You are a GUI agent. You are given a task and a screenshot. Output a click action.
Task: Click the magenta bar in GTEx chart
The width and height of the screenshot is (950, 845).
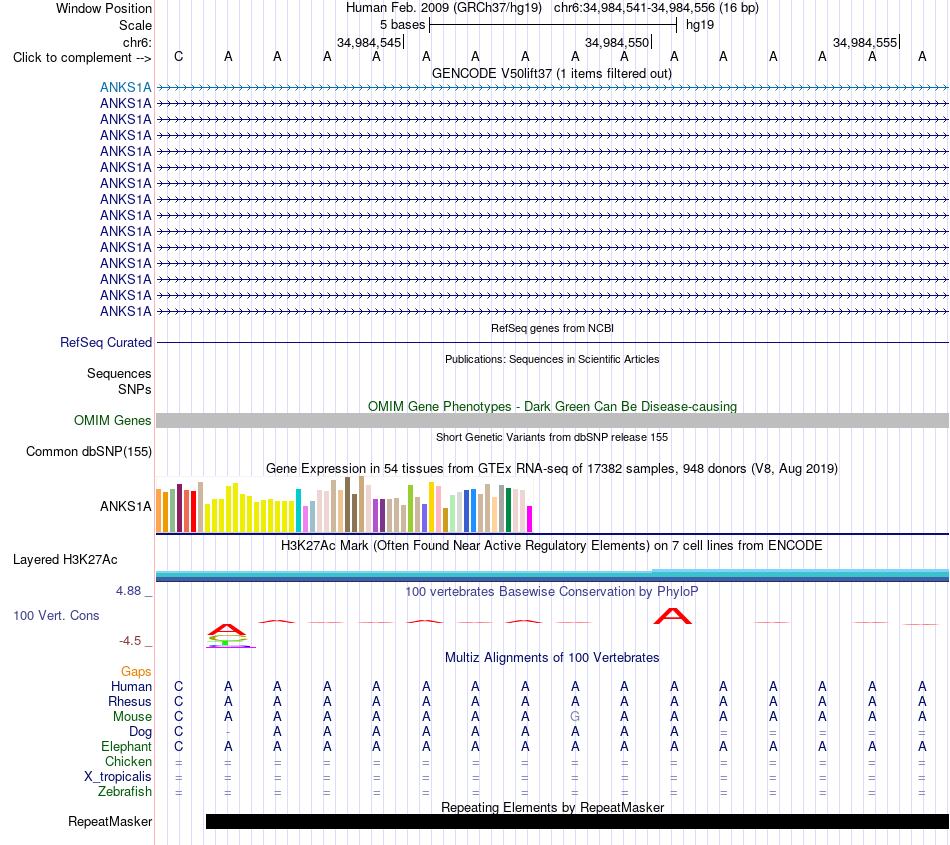point(529,519)
